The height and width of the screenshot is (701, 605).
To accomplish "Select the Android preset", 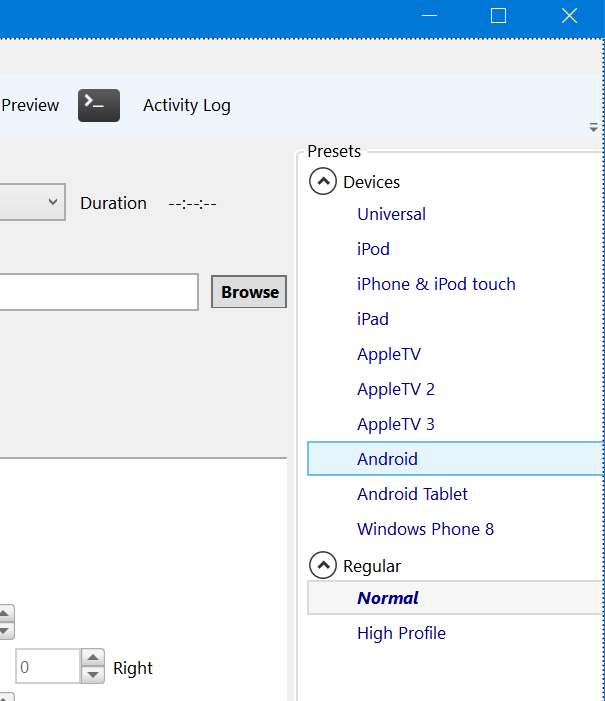I will coord(455,459).
